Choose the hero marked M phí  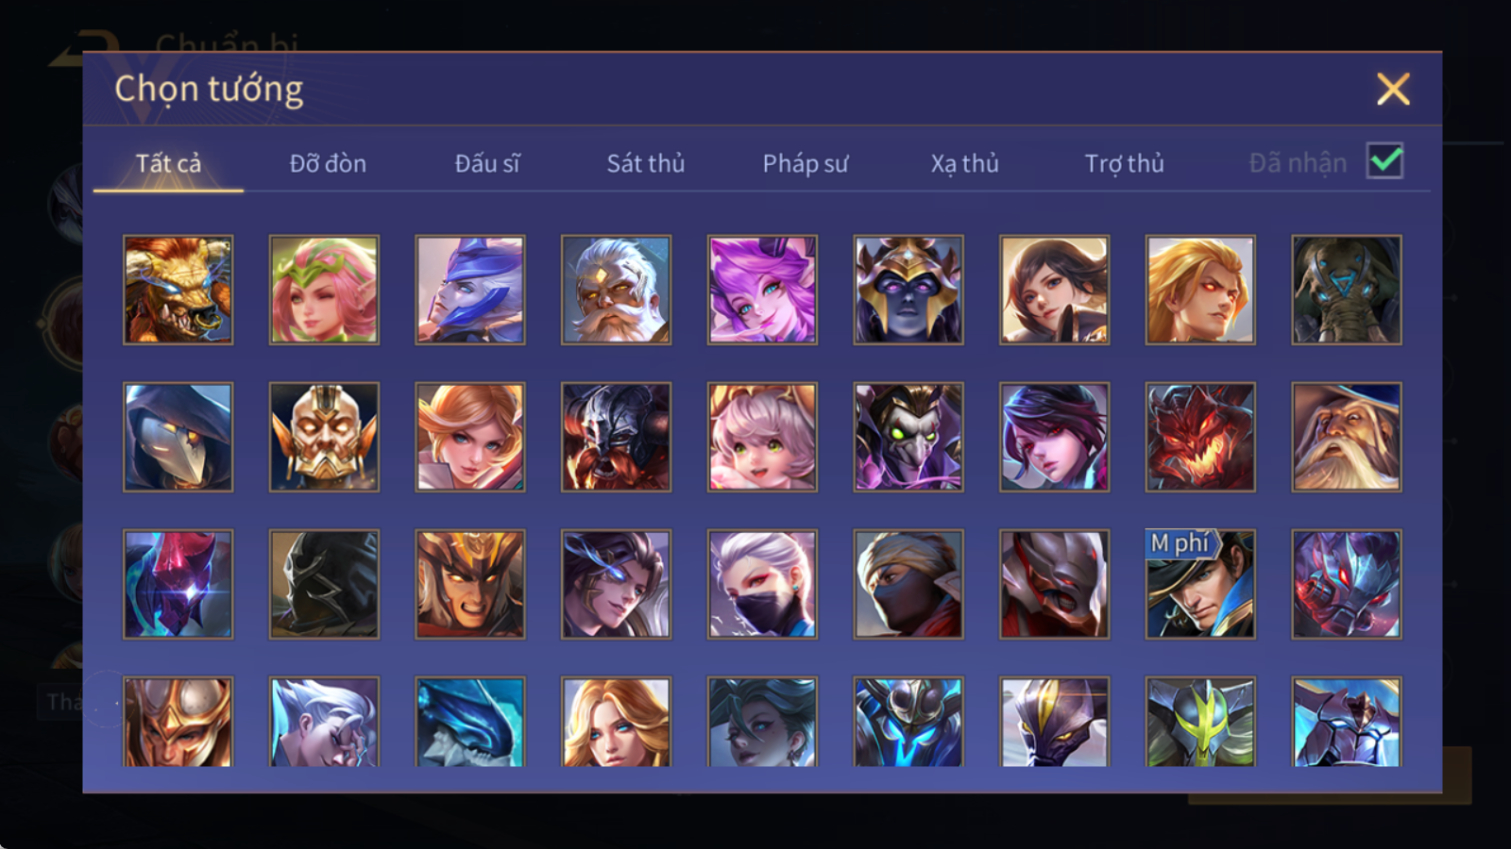[x=1200, y=584]
